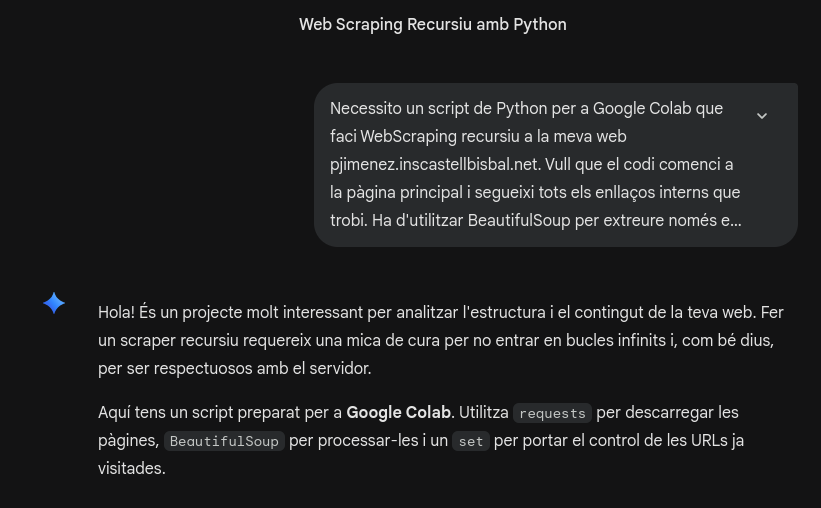The height and width of the screenshot is (508, 821).
Task: Click the bold 'Google Colab' text in the response
Action: pos(398,413)
